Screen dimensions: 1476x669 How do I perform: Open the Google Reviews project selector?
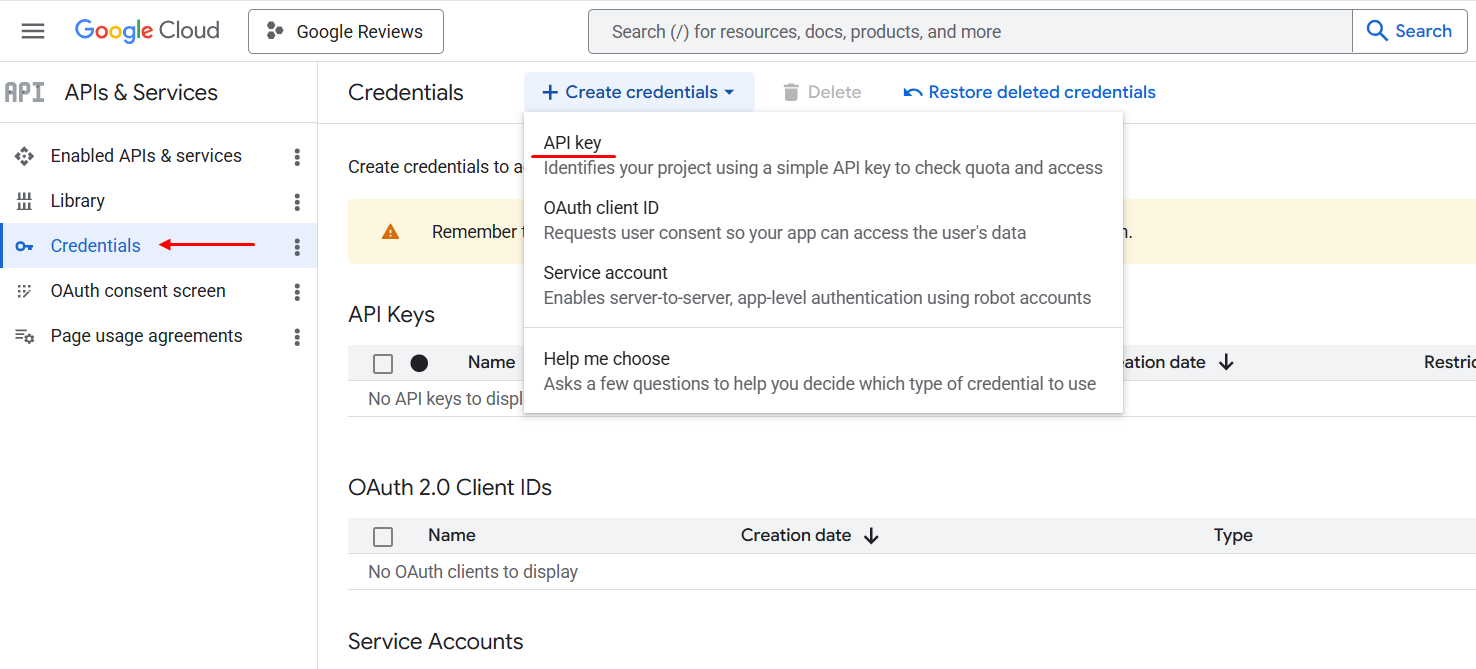pos(346,32)
